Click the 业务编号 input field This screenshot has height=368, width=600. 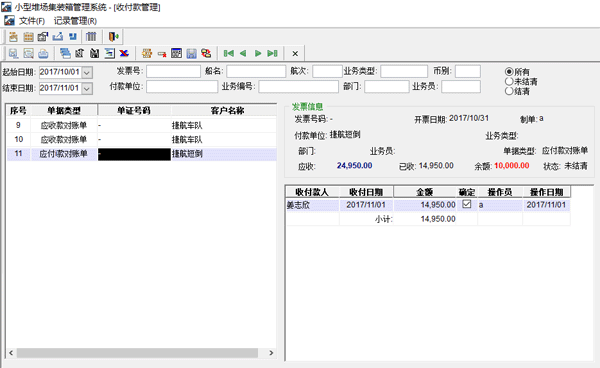298,87
